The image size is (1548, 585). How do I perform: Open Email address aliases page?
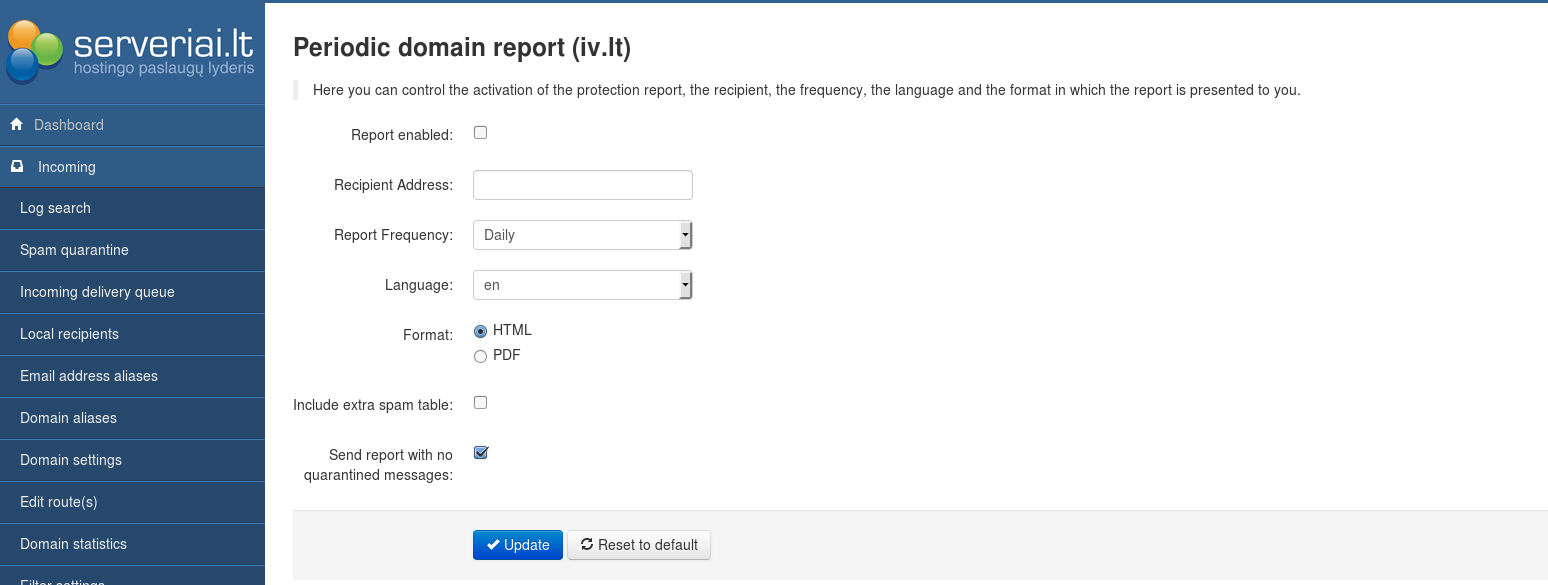click(x=89, y=376)
